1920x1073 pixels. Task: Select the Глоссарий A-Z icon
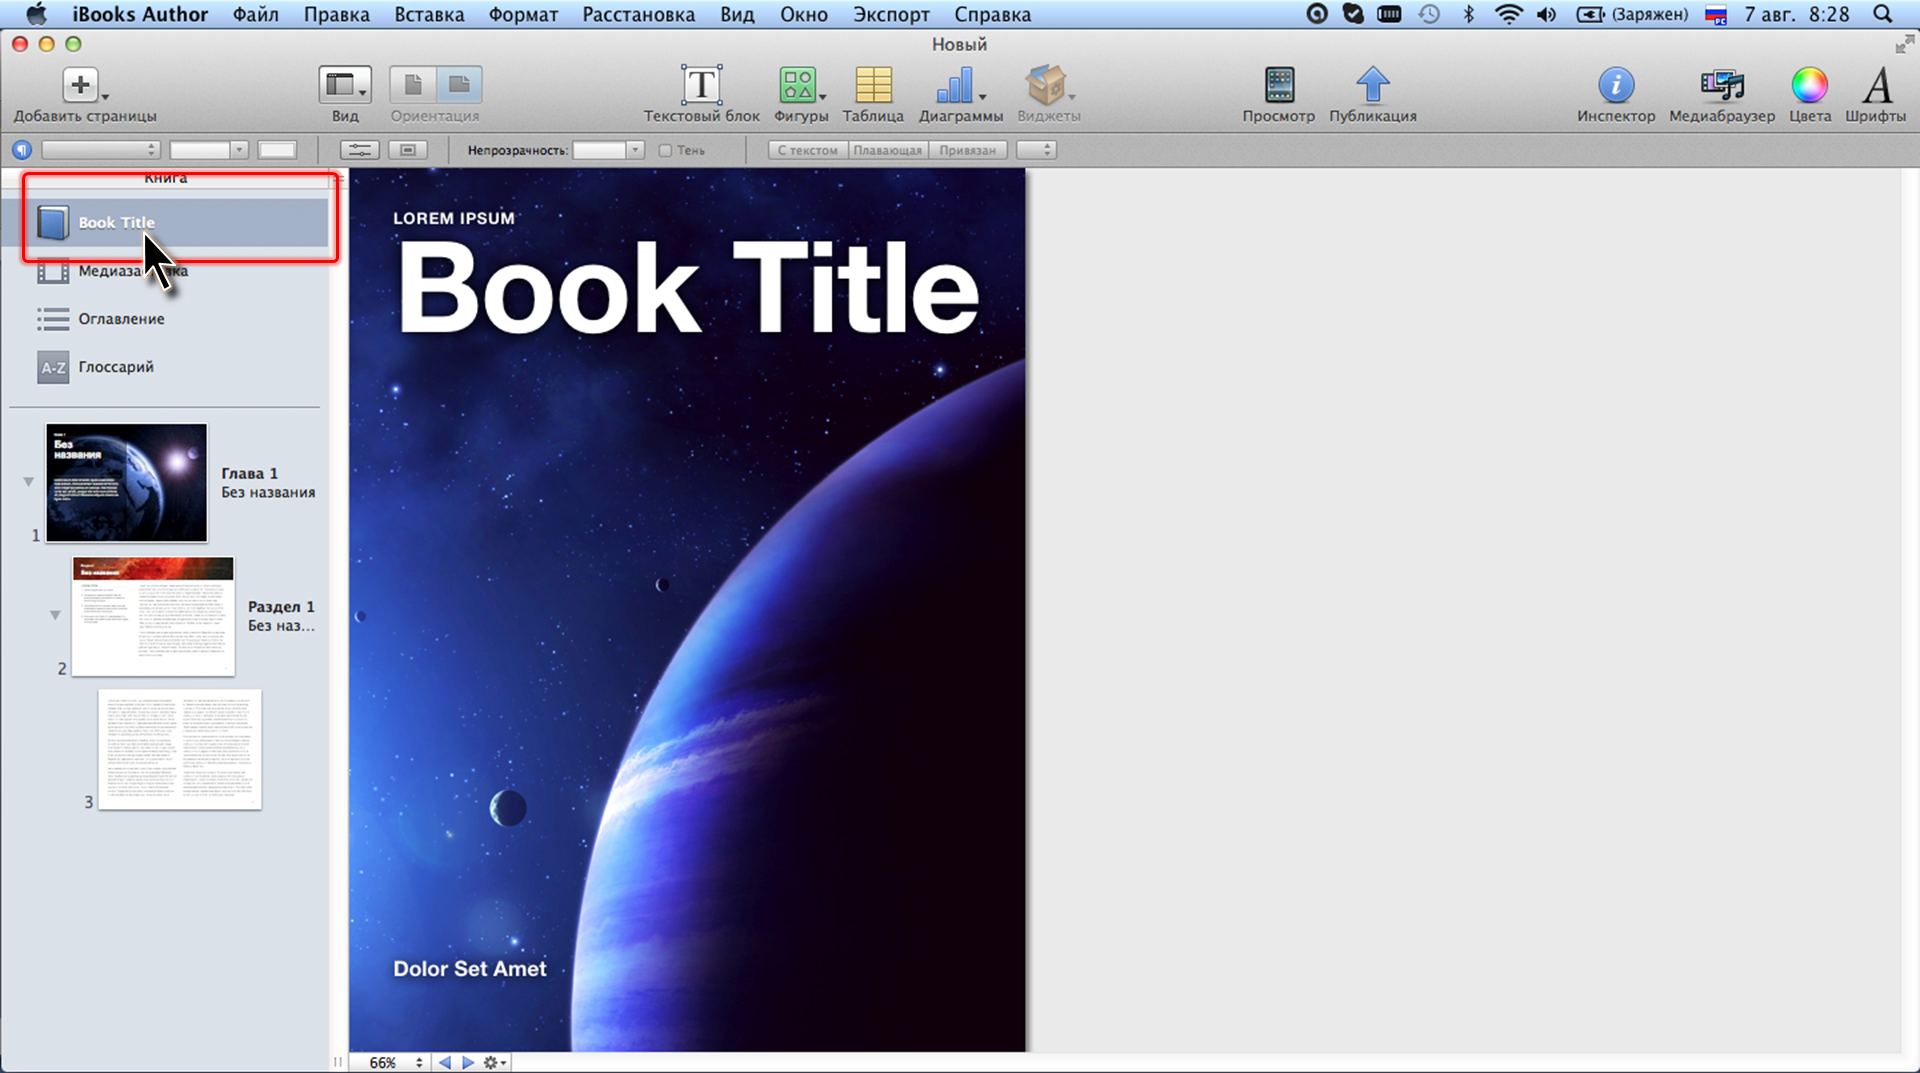[53, 367]
